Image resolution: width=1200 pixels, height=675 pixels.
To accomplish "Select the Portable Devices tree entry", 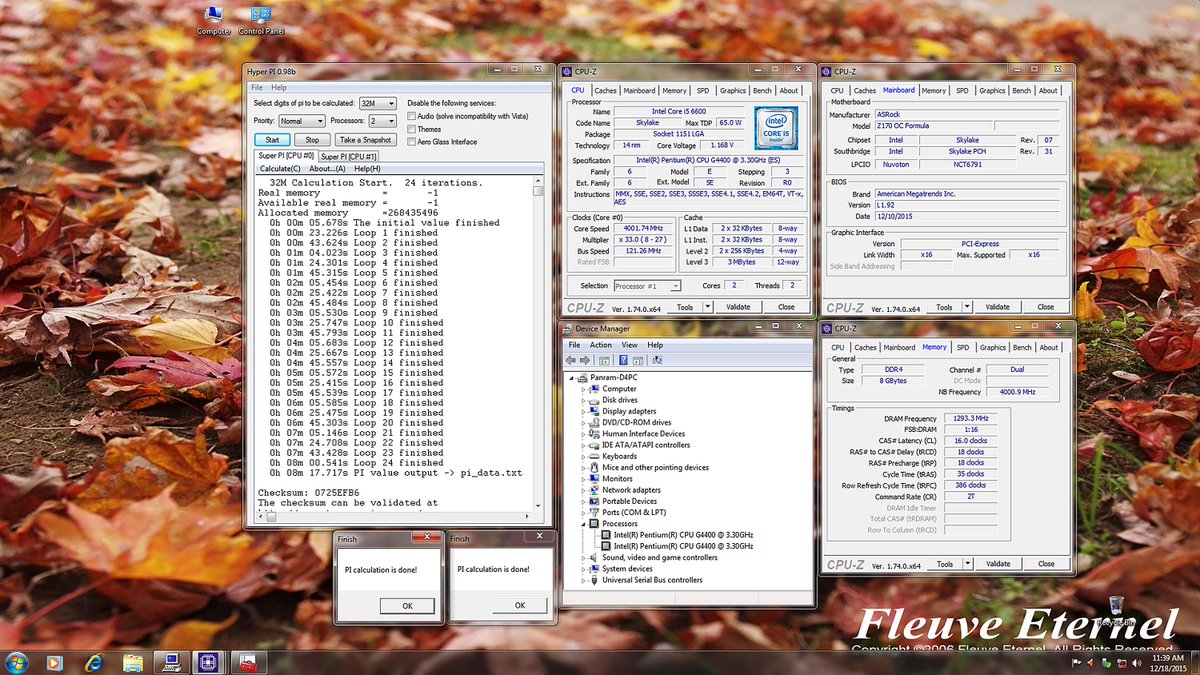I will 630,502.
